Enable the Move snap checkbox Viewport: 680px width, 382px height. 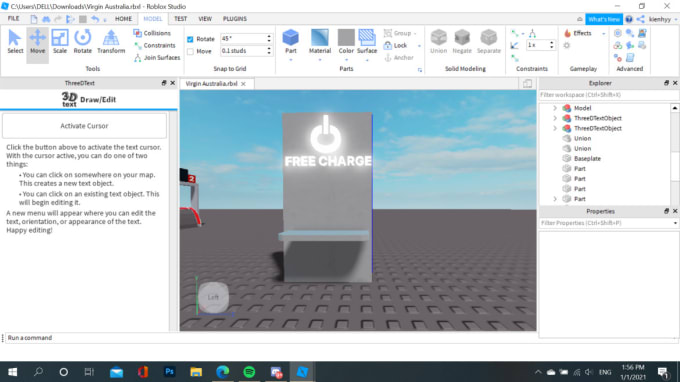click(190, 51)
